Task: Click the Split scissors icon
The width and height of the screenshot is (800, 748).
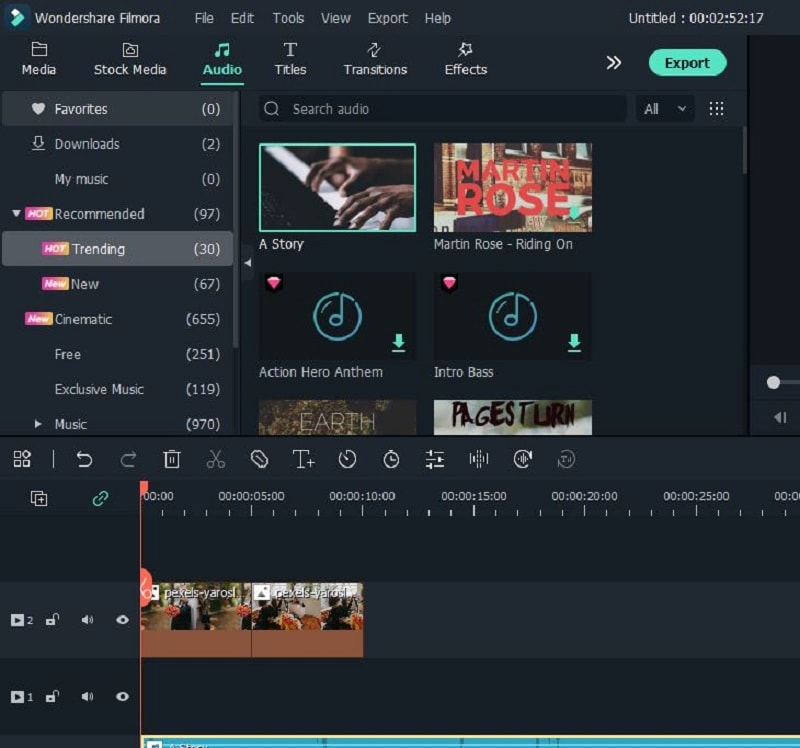Action: pyautogui.click(x=215, y=459)
